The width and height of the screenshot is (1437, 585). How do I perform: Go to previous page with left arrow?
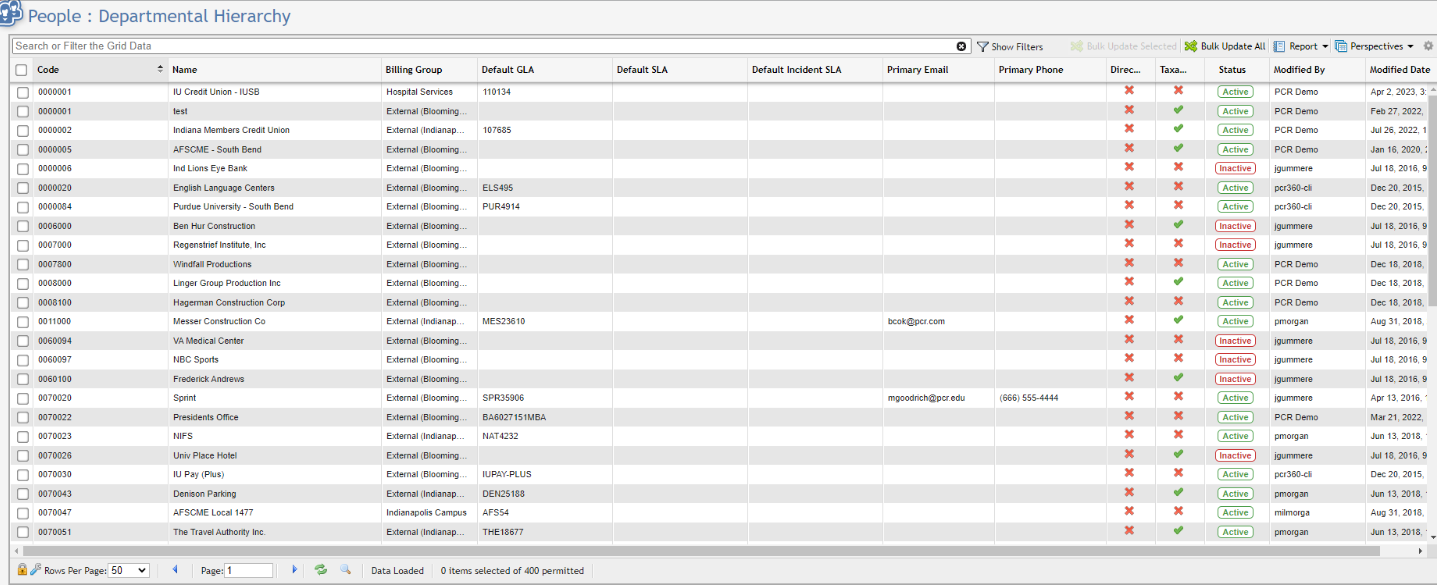pyautogui.click(x=175, y=570)
